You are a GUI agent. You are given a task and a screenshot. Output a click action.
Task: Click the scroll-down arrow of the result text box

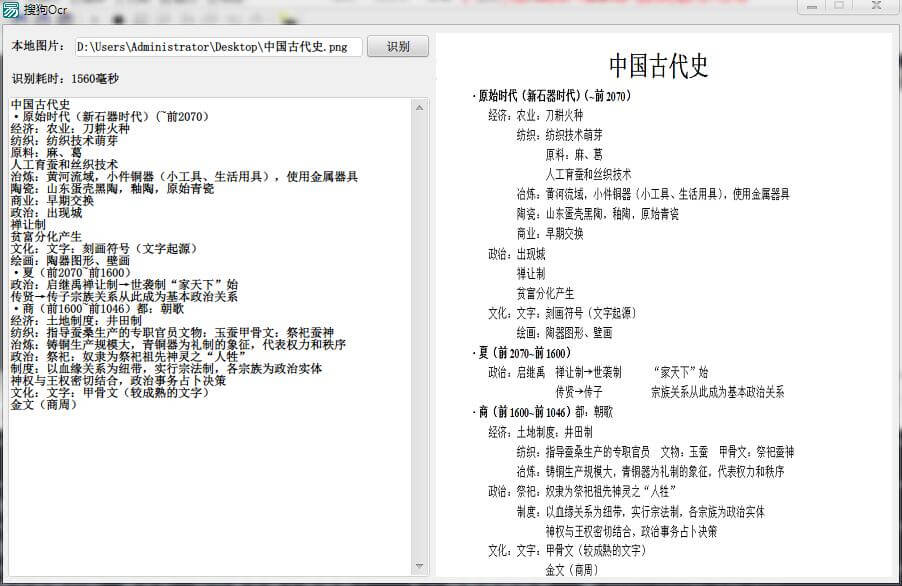tap(420, 567)
